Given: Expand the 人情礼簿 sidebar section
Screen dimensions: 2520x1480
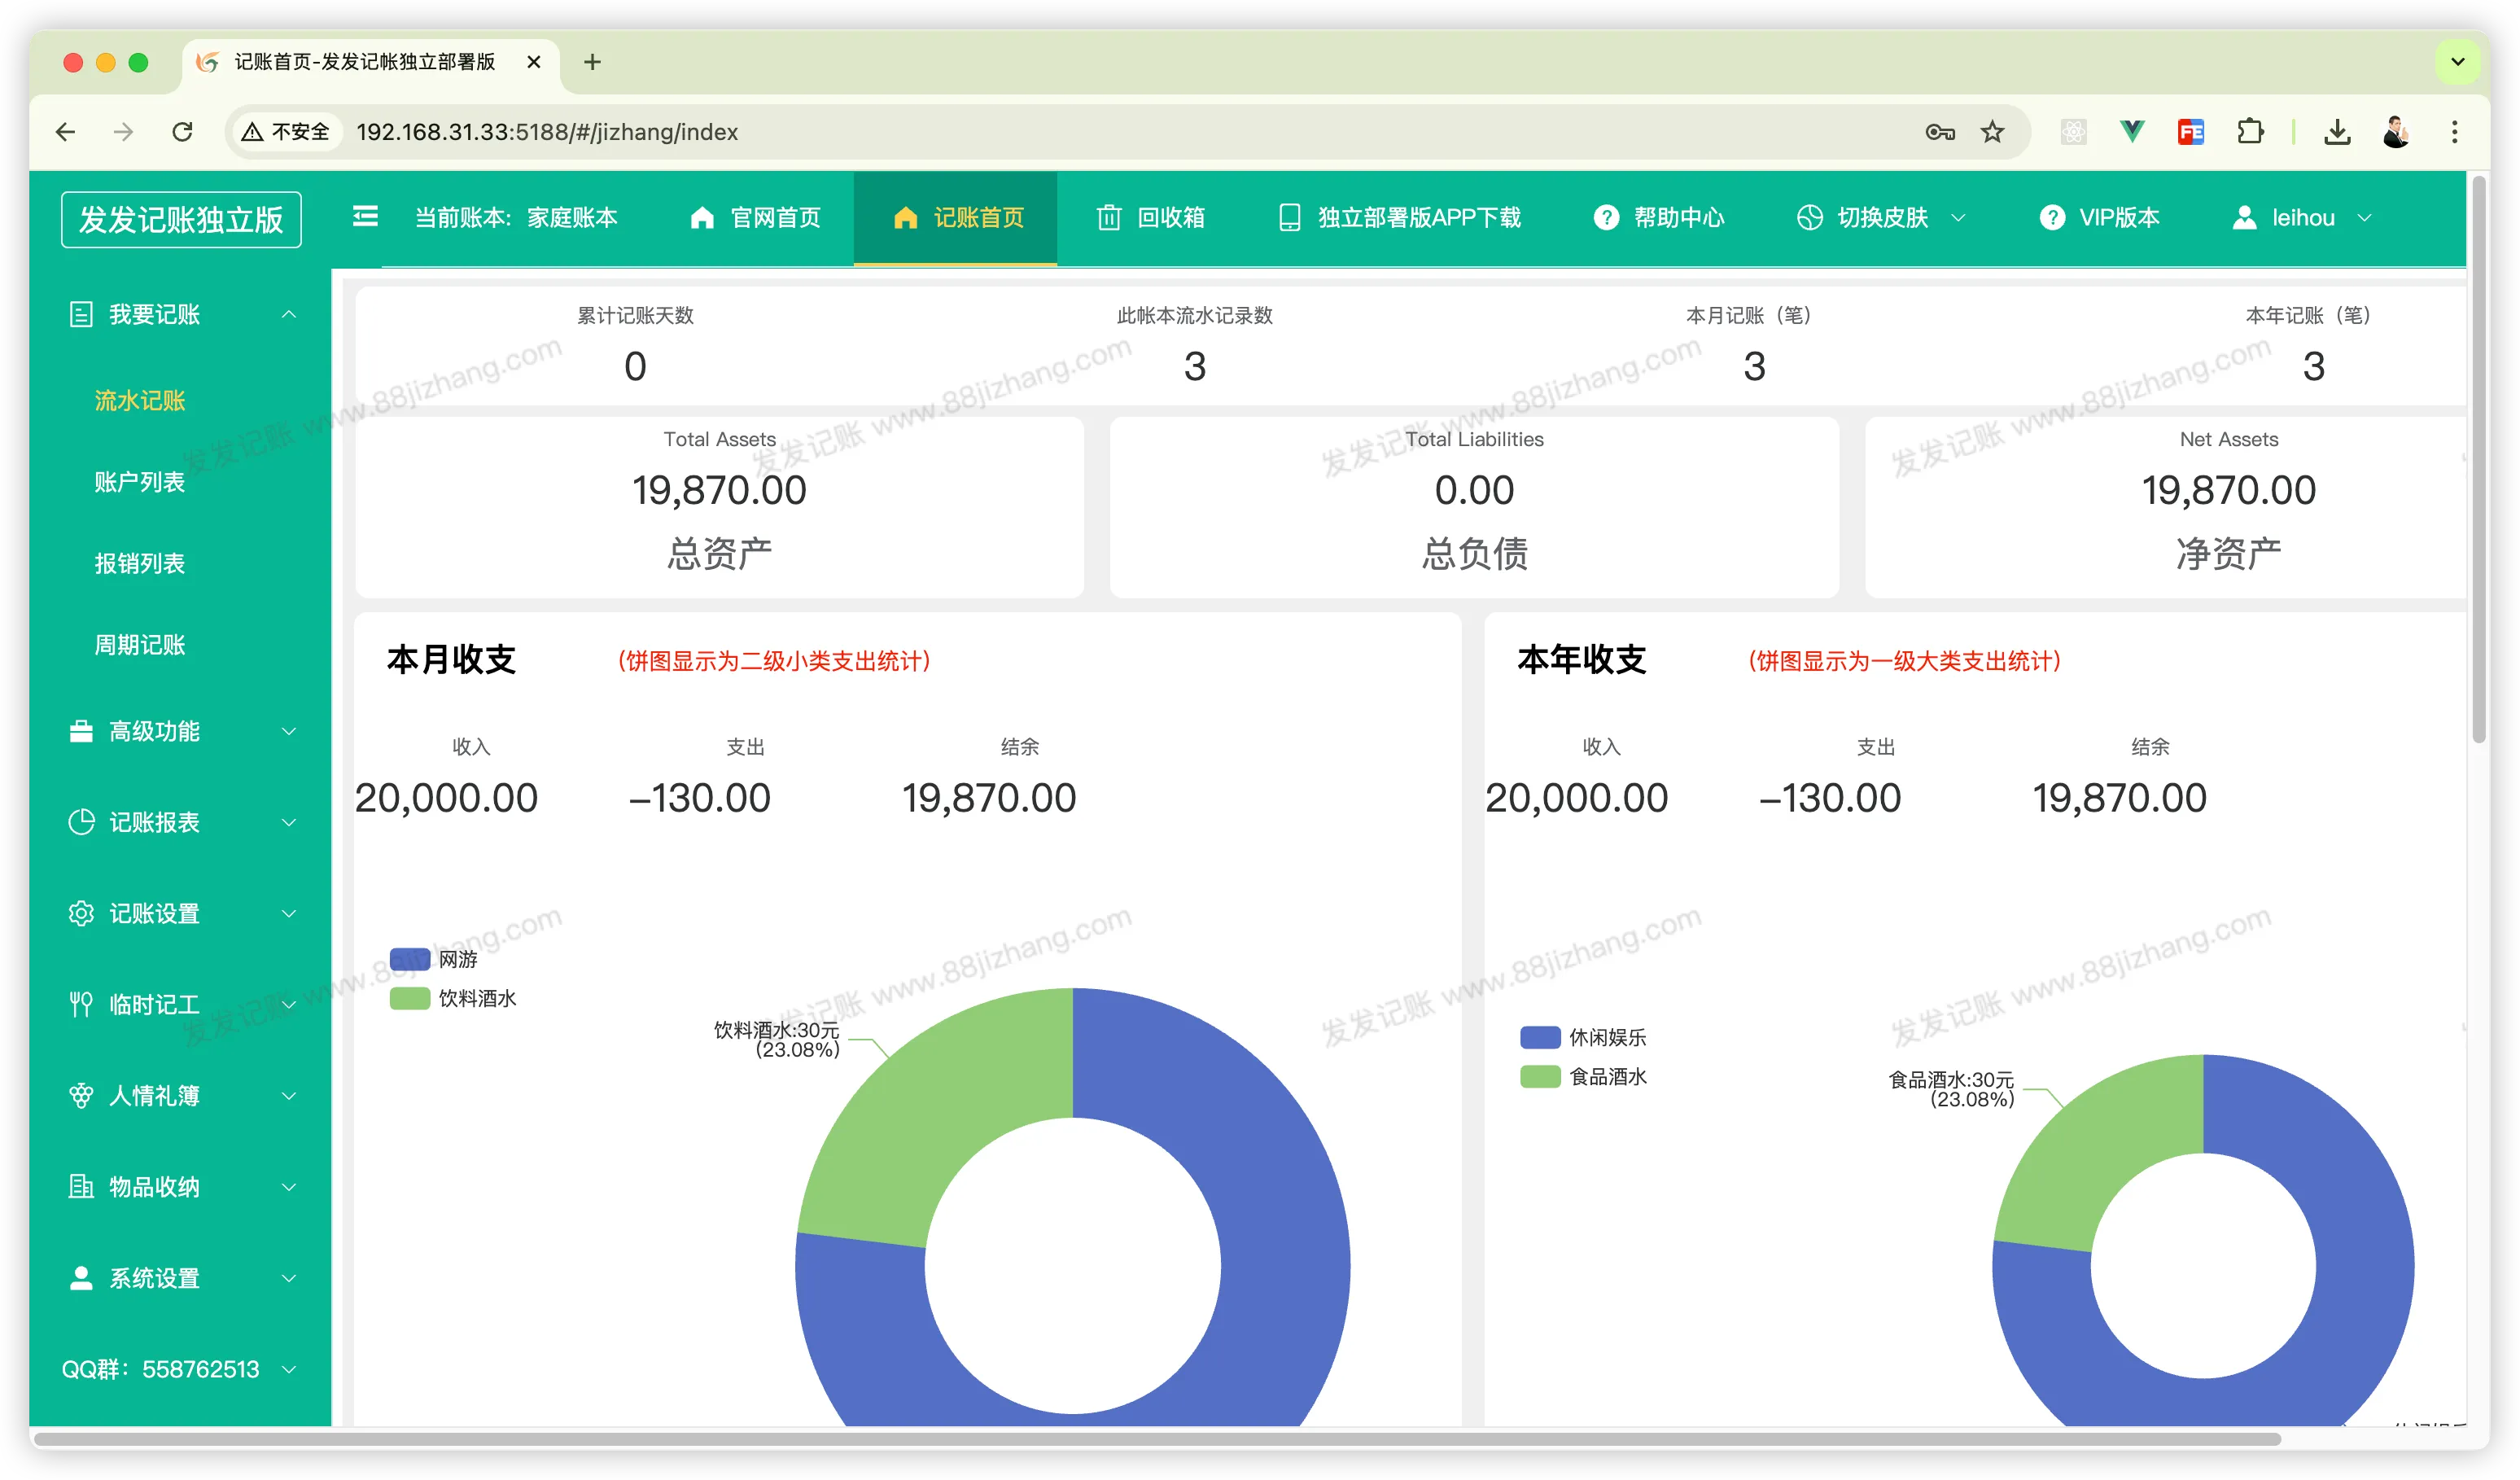Looking at the screenshot, I should point(289,1096).
